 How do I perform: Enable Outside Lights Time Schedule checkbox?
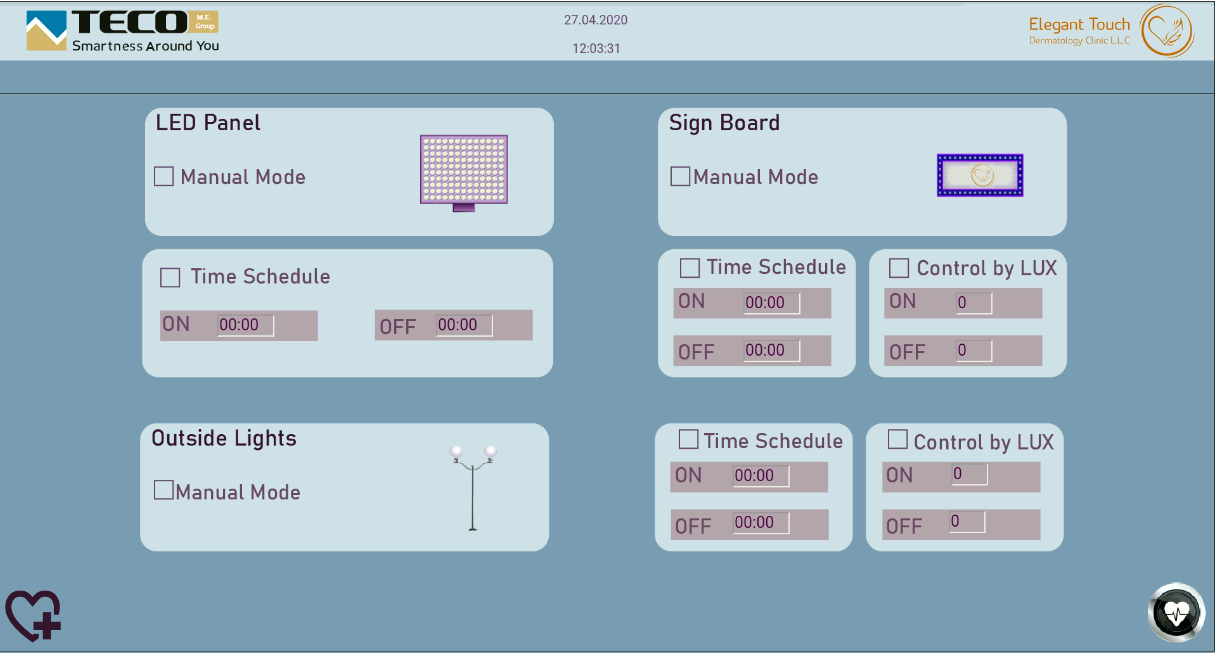pyautogui.click(x=688, y=440)
